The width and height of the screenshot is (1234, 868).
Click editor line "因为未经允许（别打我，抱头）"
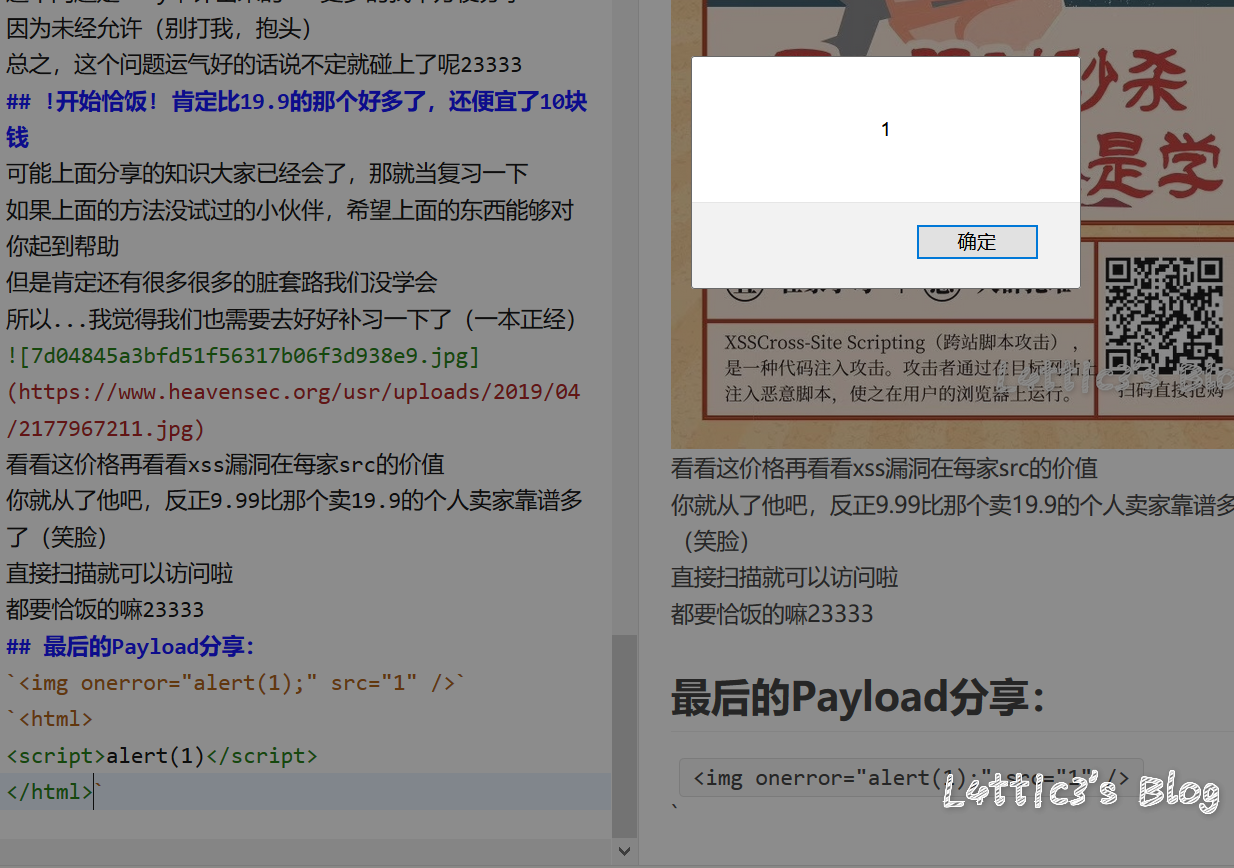point(160,28)
